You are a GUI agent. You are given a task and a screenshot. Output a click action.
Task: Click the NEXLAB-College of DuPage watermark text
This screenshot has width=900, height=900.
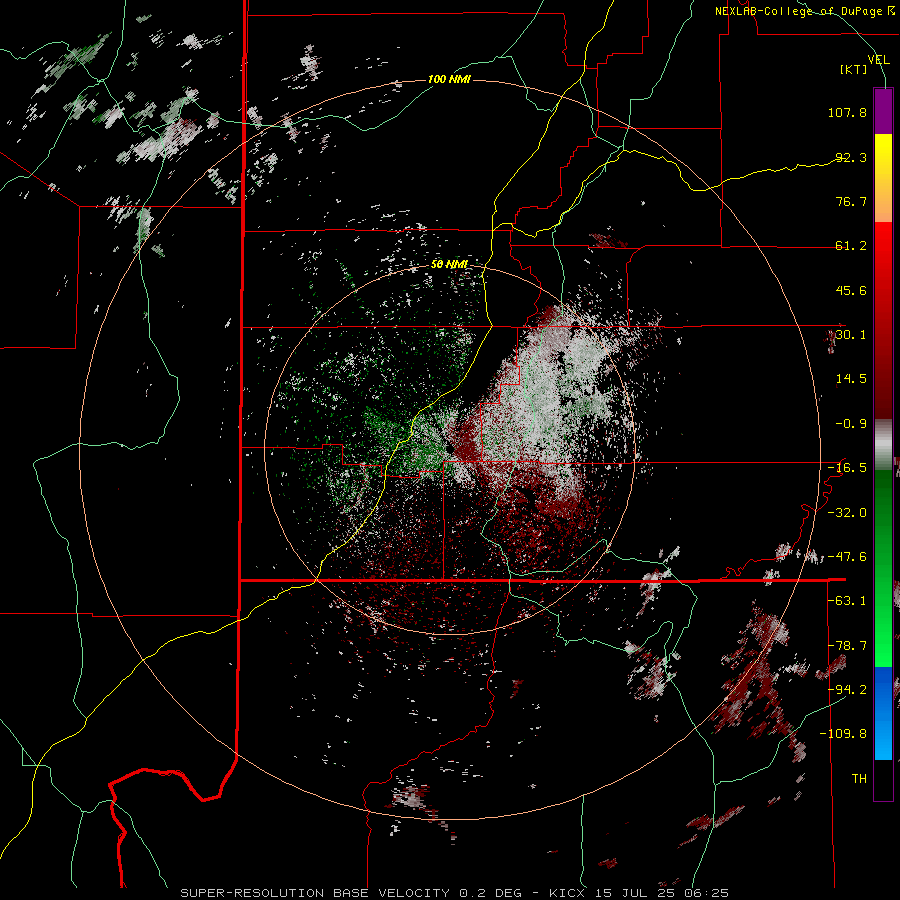(804, 11)
